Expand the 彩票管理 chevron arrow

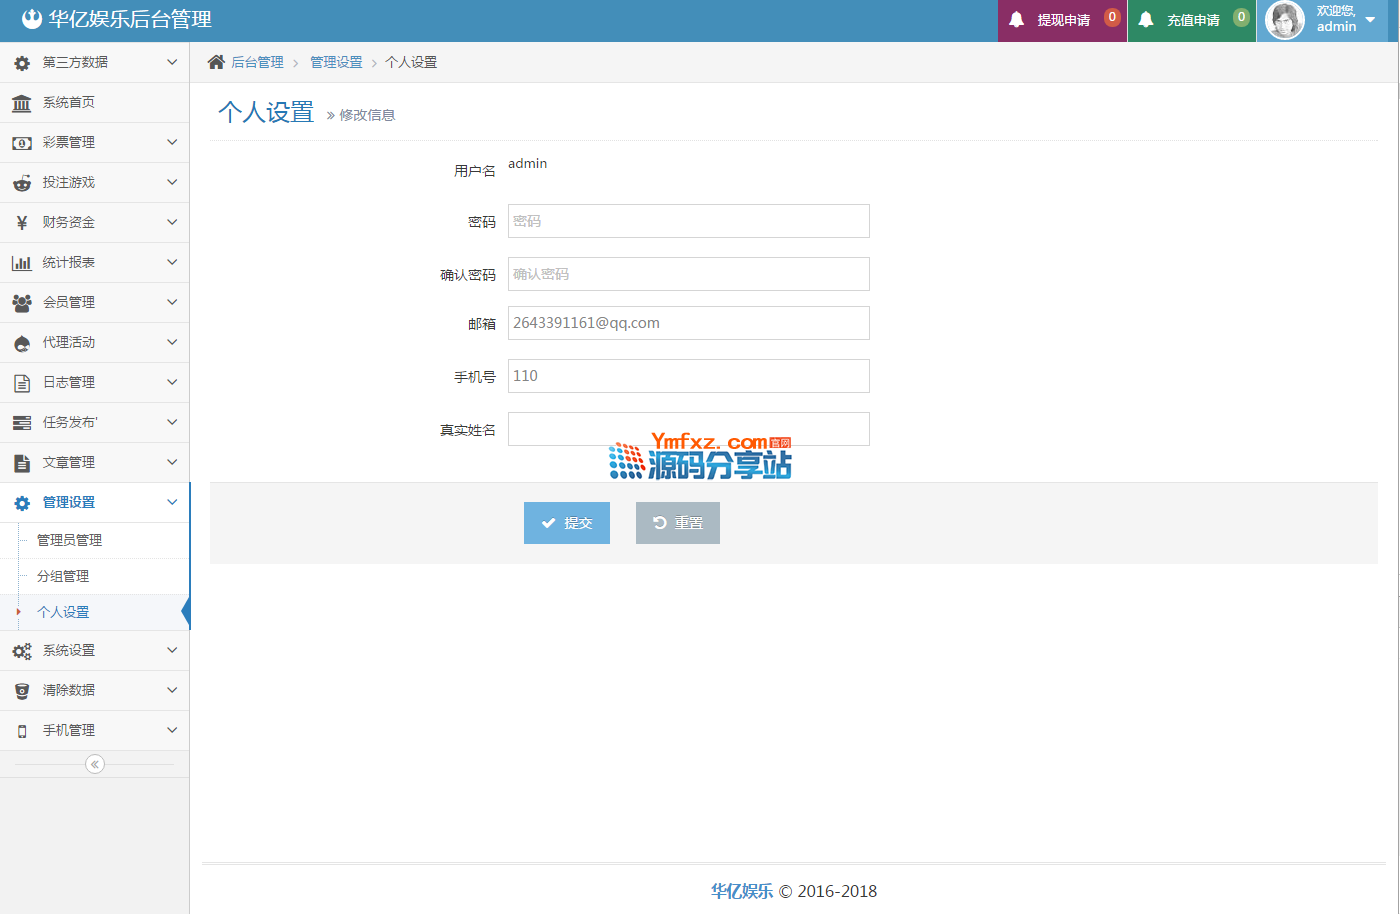point(172,142)
